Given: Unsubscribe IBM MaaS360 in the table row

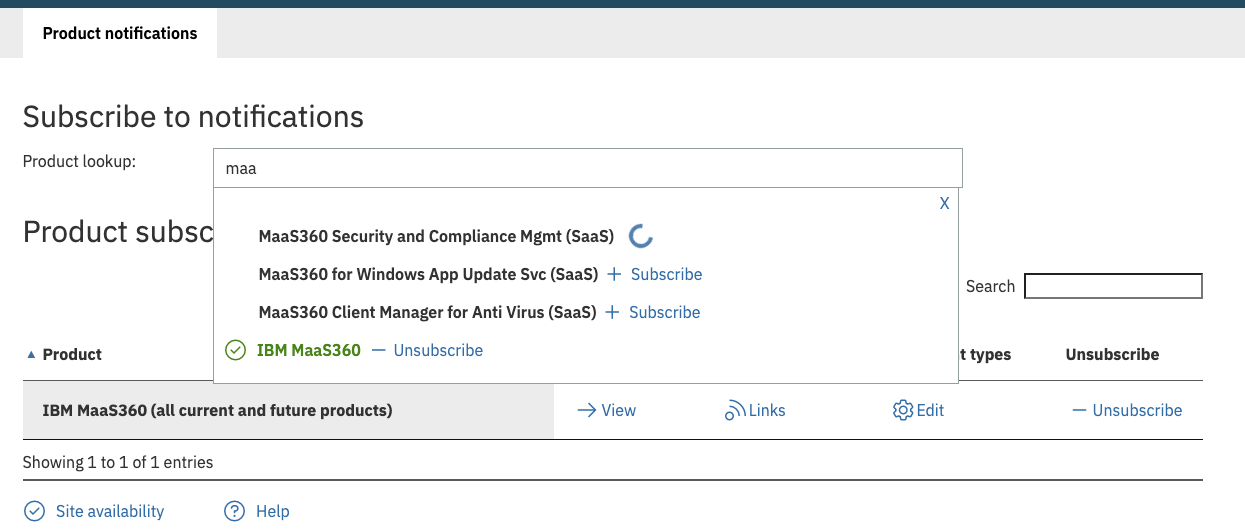Looking at the screenshot, I should point(1137,410).
